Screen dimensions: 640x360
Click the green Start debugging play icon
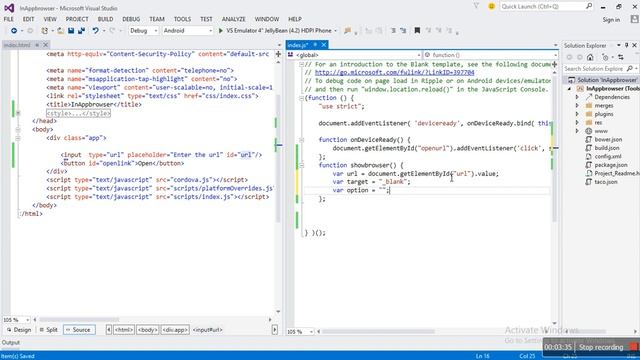click(220, 31)
